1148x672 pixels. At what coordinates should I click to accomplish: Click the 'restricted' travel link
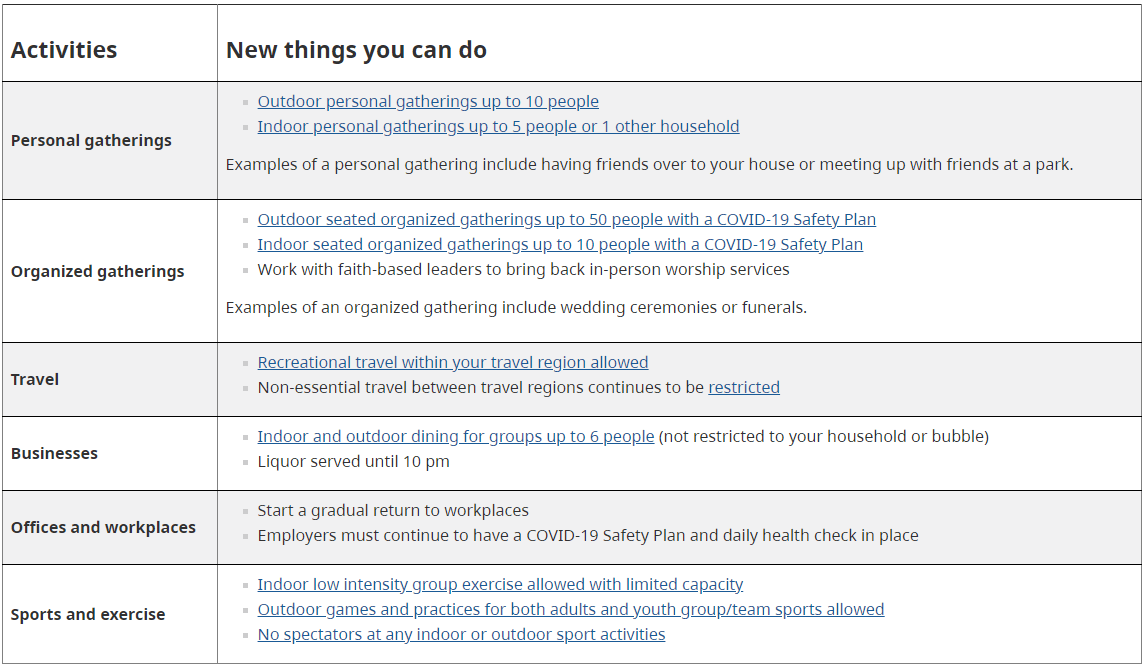point(744,387)
